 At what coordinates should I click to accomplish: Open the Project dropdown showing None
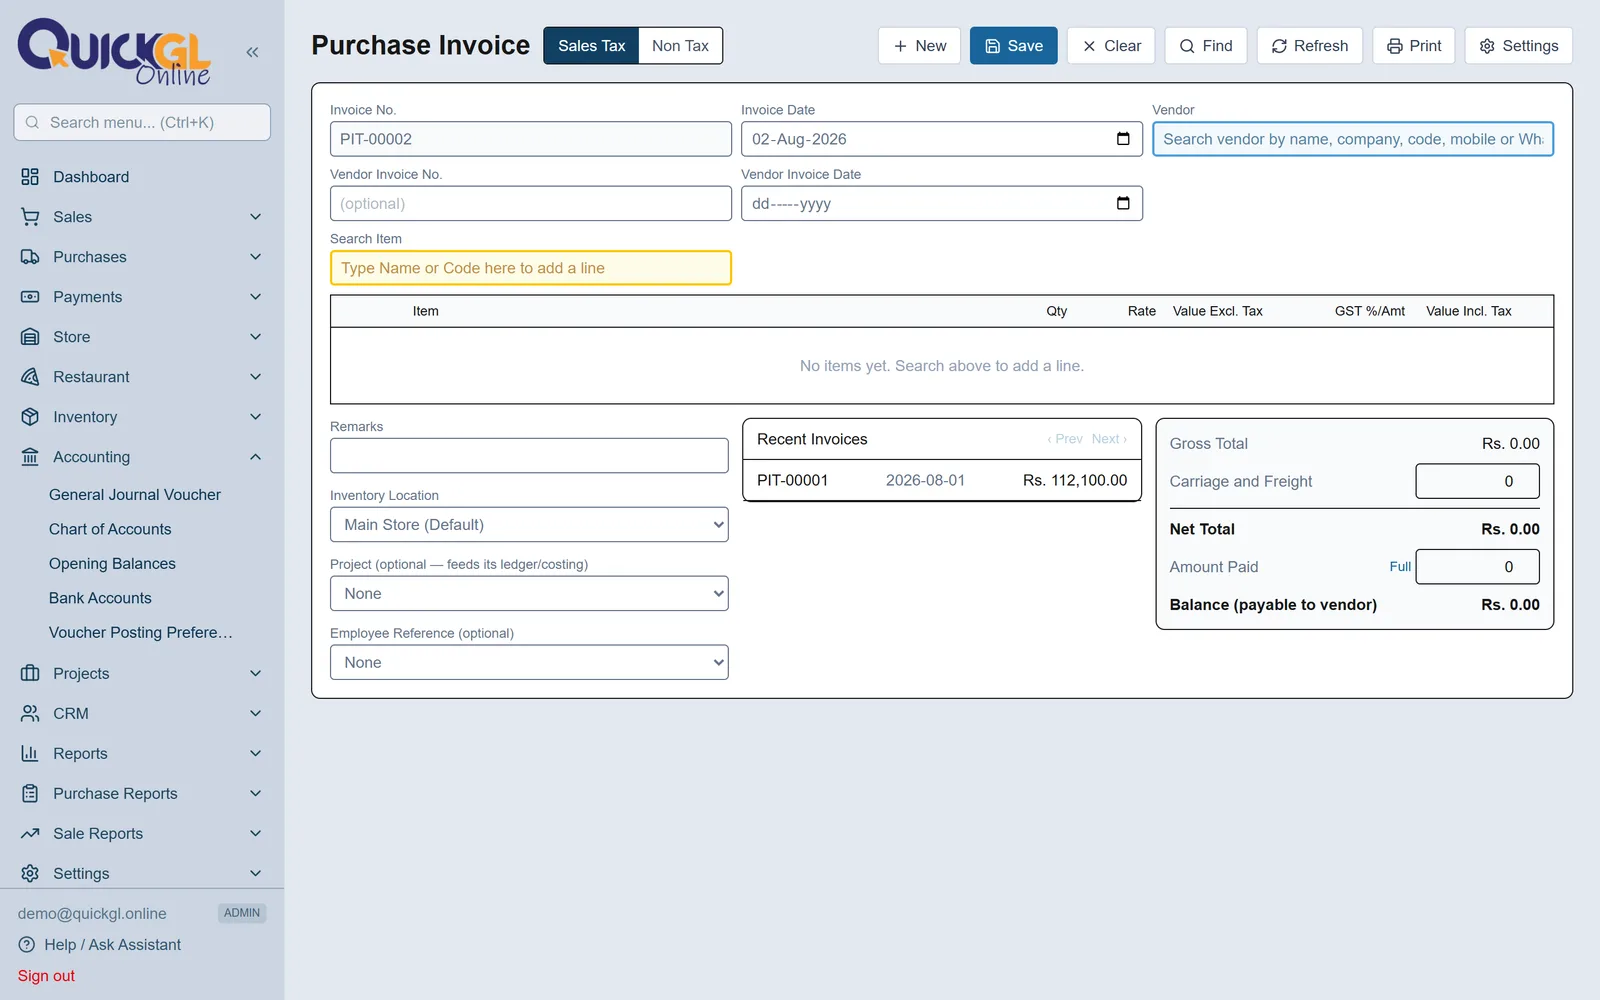[x=529, y=594]
